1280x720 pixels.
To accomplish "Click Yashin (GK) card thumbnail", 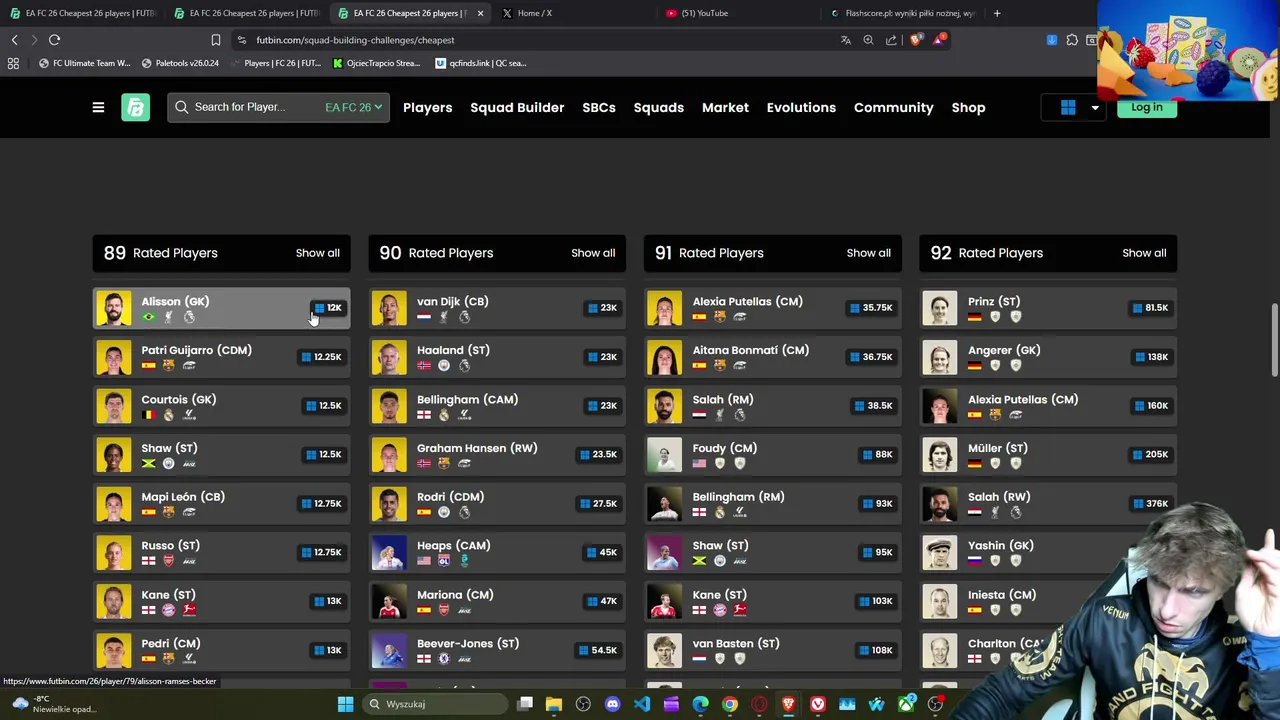I will 940,552.
